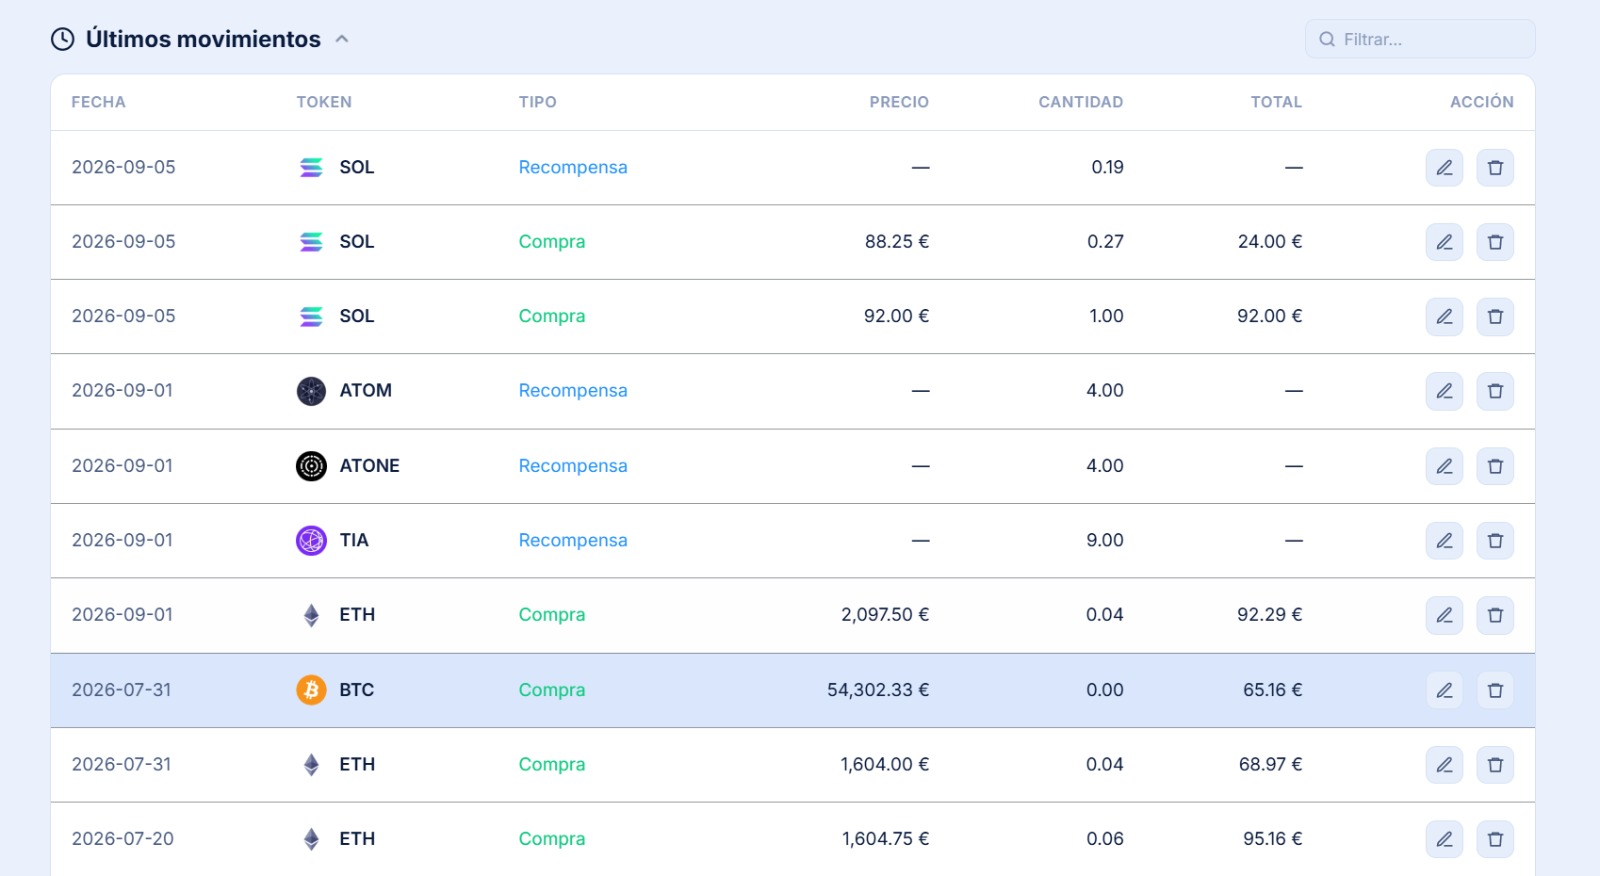1600x876 pixels.
Task: Click the FECHA column header
Action: pyautogui.click(x=98, y=102)
